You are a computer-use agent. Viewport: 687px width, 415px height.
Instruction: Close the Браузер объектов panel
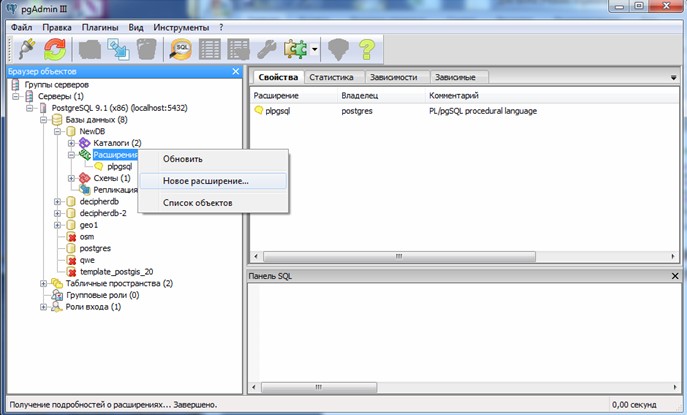(236, 72)
